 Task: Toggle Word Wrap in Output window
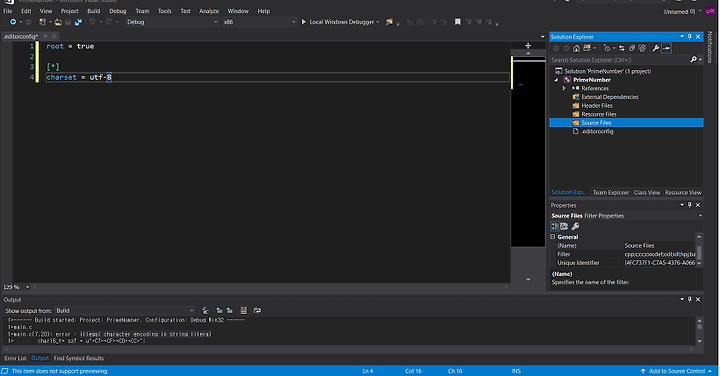tap(257, 311)
